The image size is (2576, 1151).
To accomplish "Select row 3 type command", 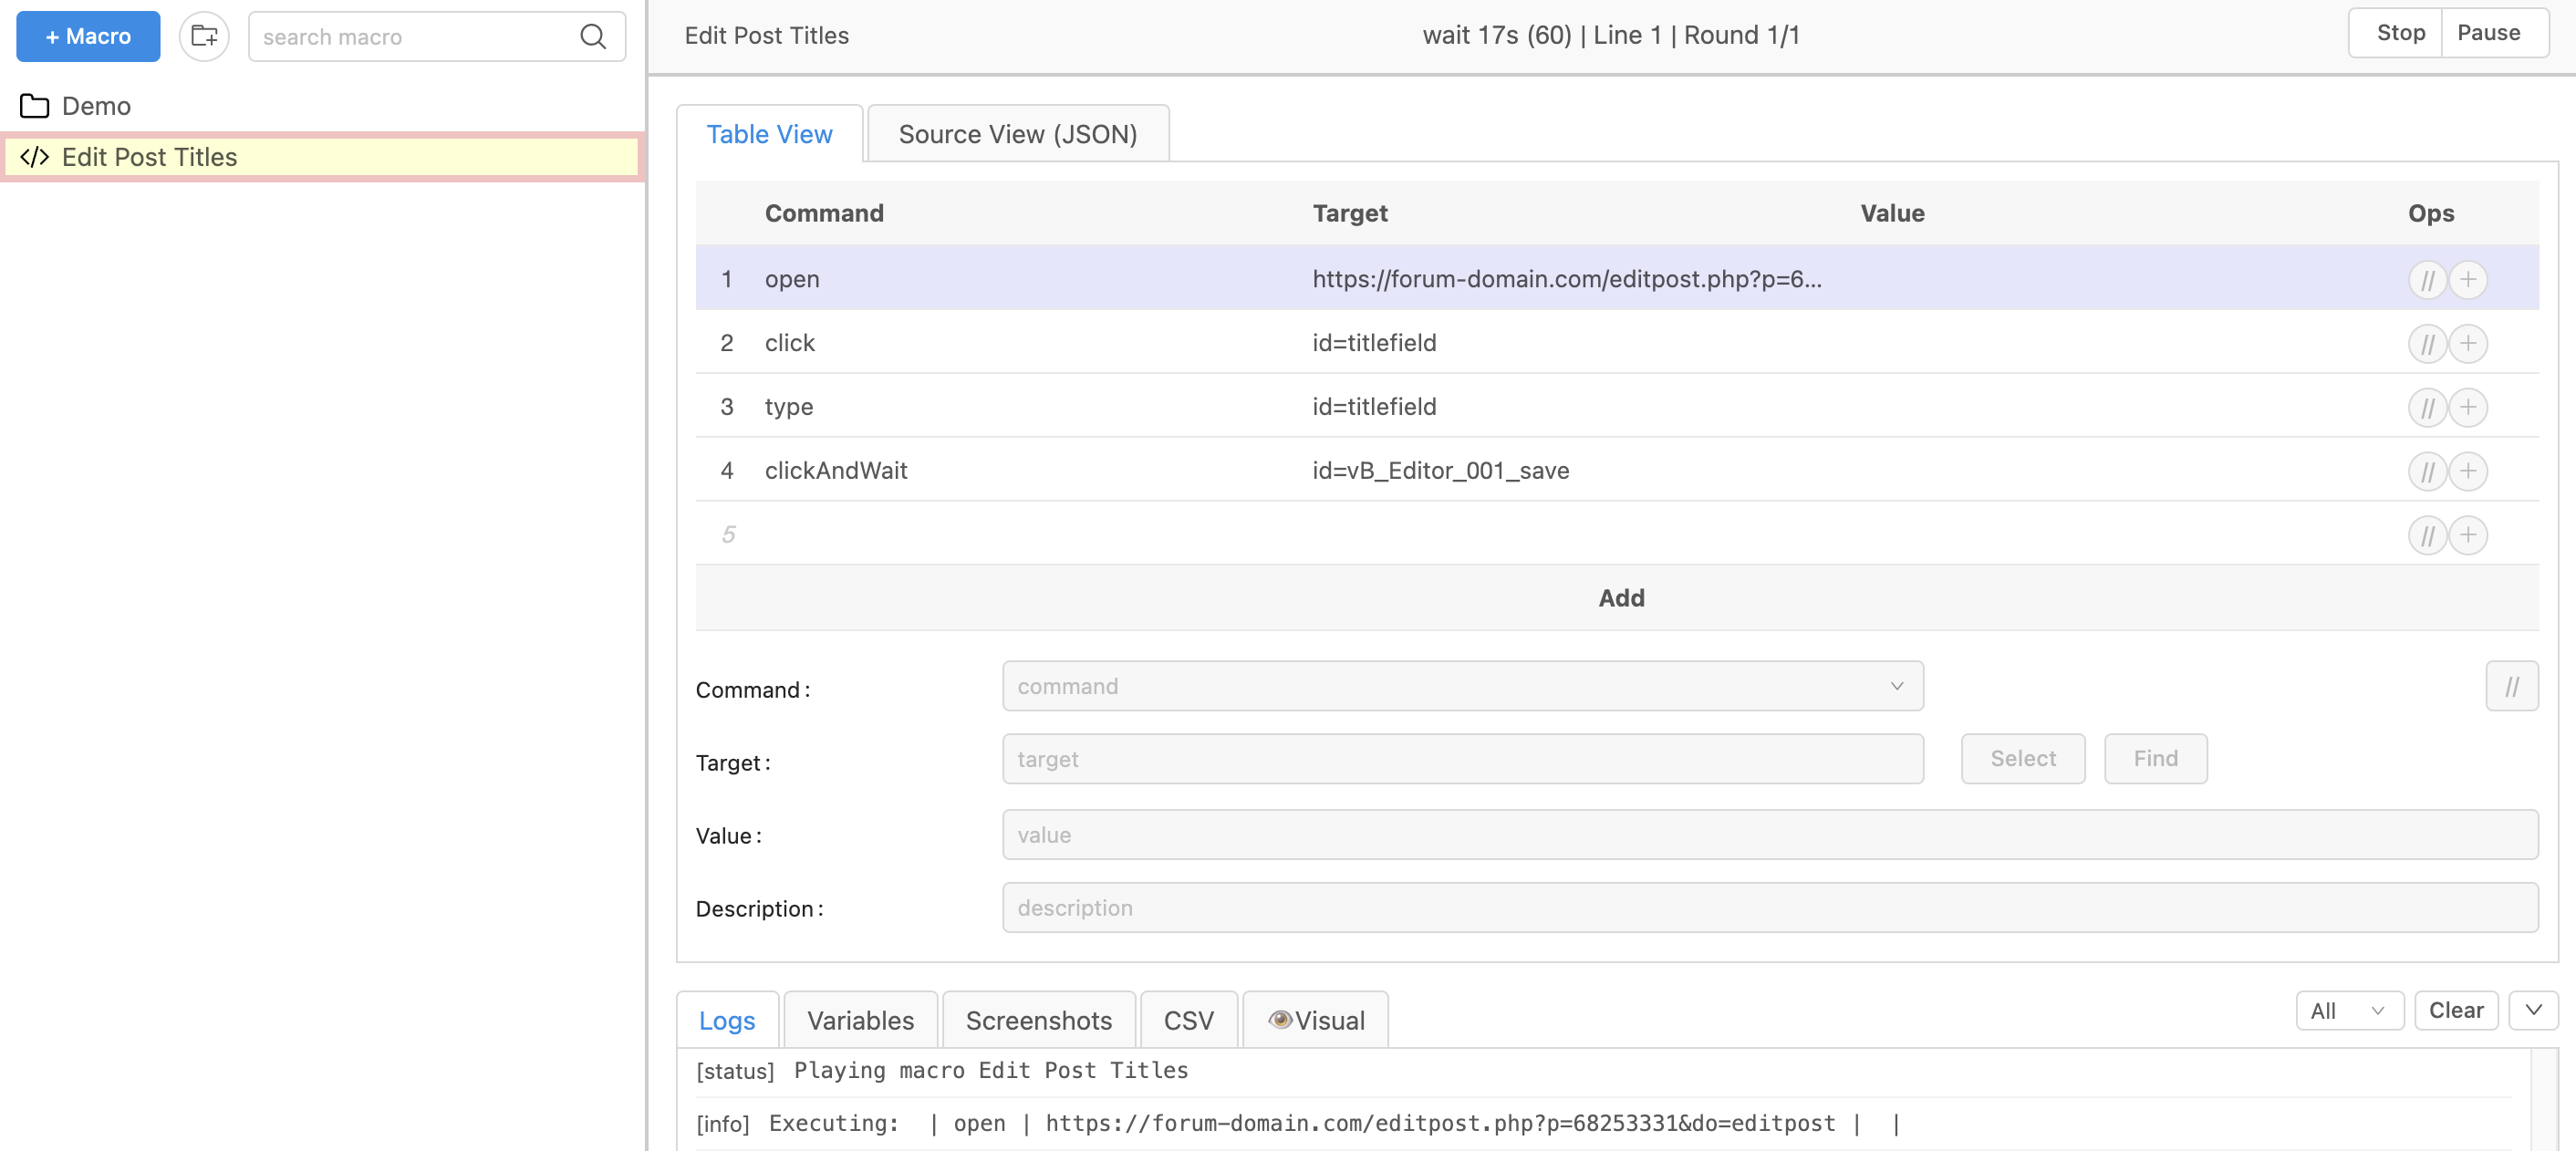I will pyautogui.click(x=1617, y=407).
